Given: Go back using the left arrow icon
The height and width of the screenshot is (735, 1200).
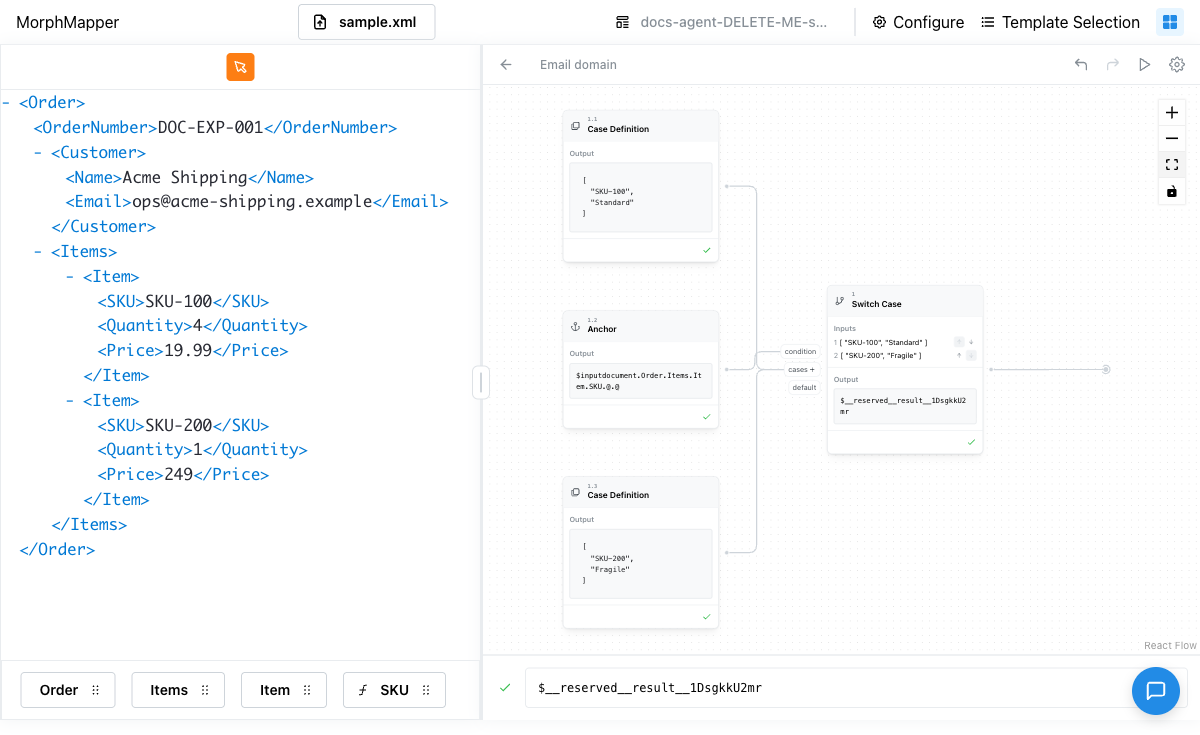Looking at the screenshot, I should coord(506,65).
